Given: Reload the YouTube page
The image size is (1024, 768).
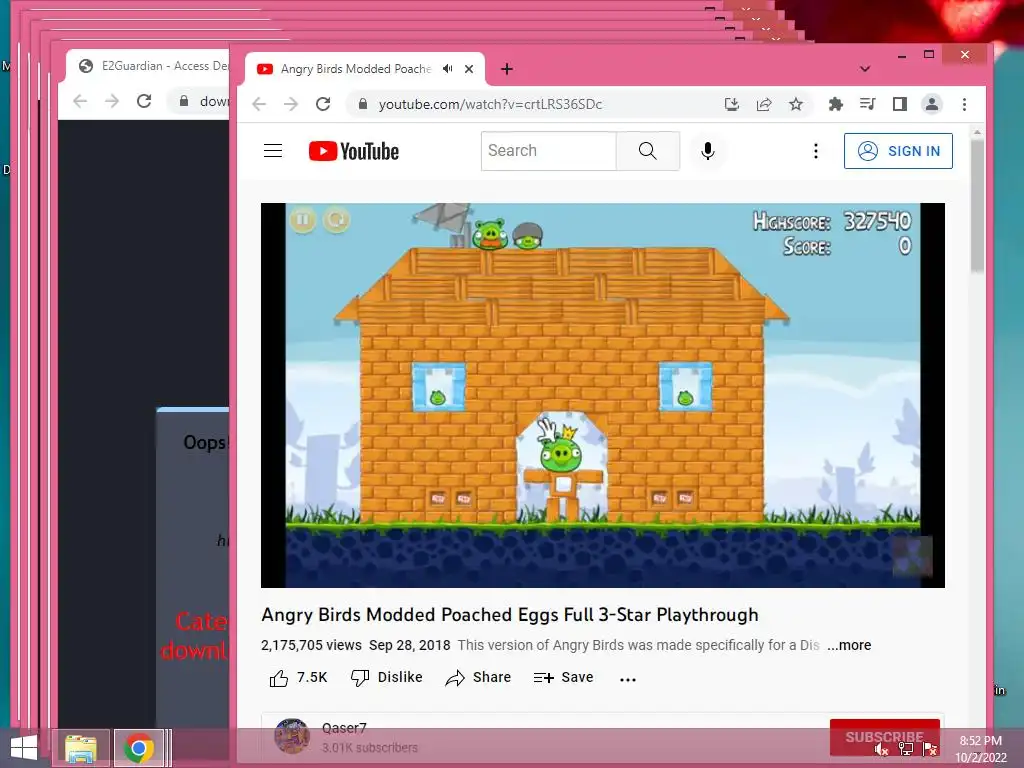Looking at the screenshot, I should tap(323, 104).
